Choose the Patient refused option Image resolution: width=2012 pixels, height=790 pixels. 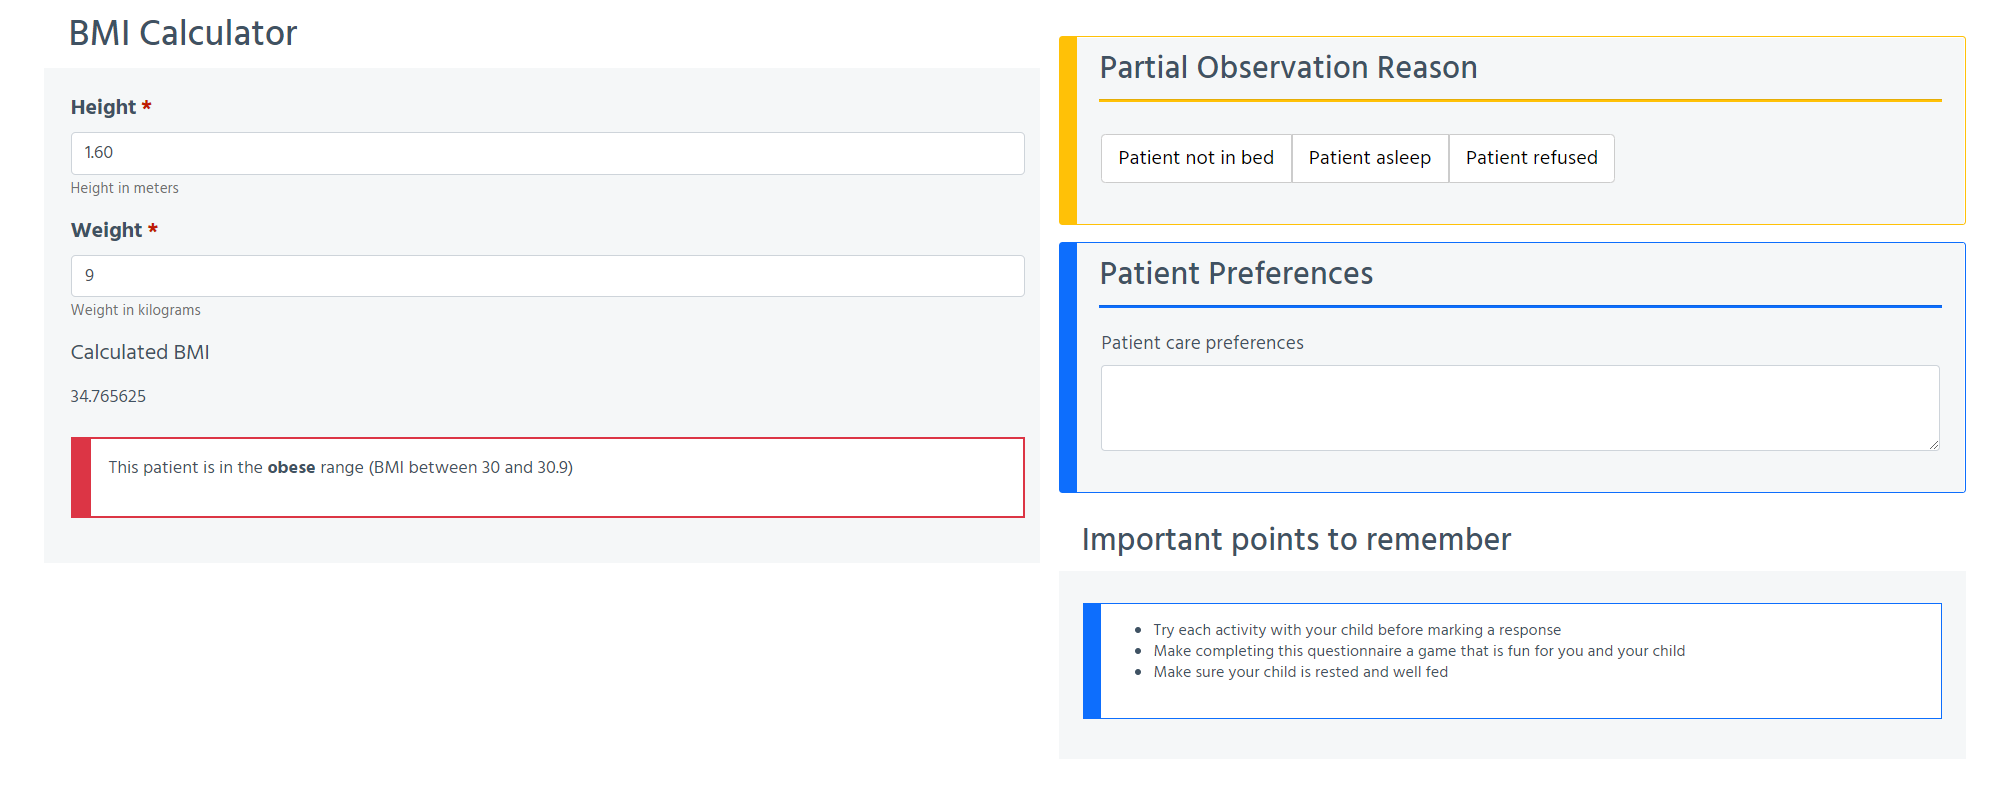[1532, 158]
